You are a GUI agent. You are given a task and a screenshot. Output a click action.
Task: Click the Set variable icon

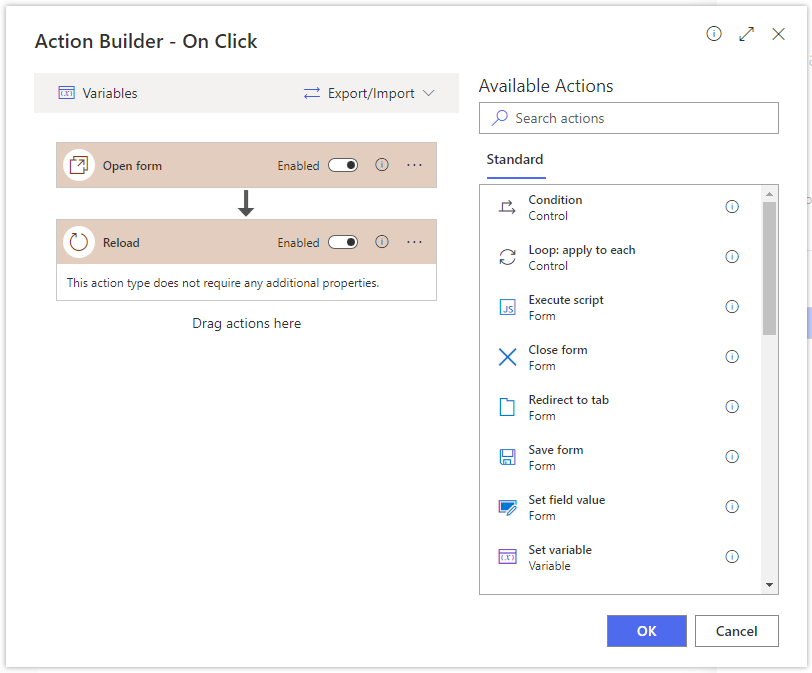click(507, 557)
